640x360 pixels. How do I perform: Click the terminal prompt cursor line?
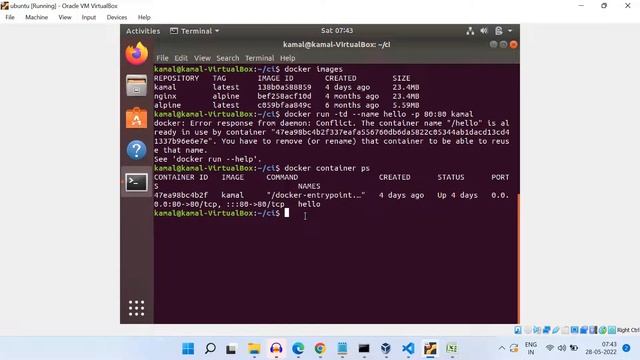click(287, 213)
